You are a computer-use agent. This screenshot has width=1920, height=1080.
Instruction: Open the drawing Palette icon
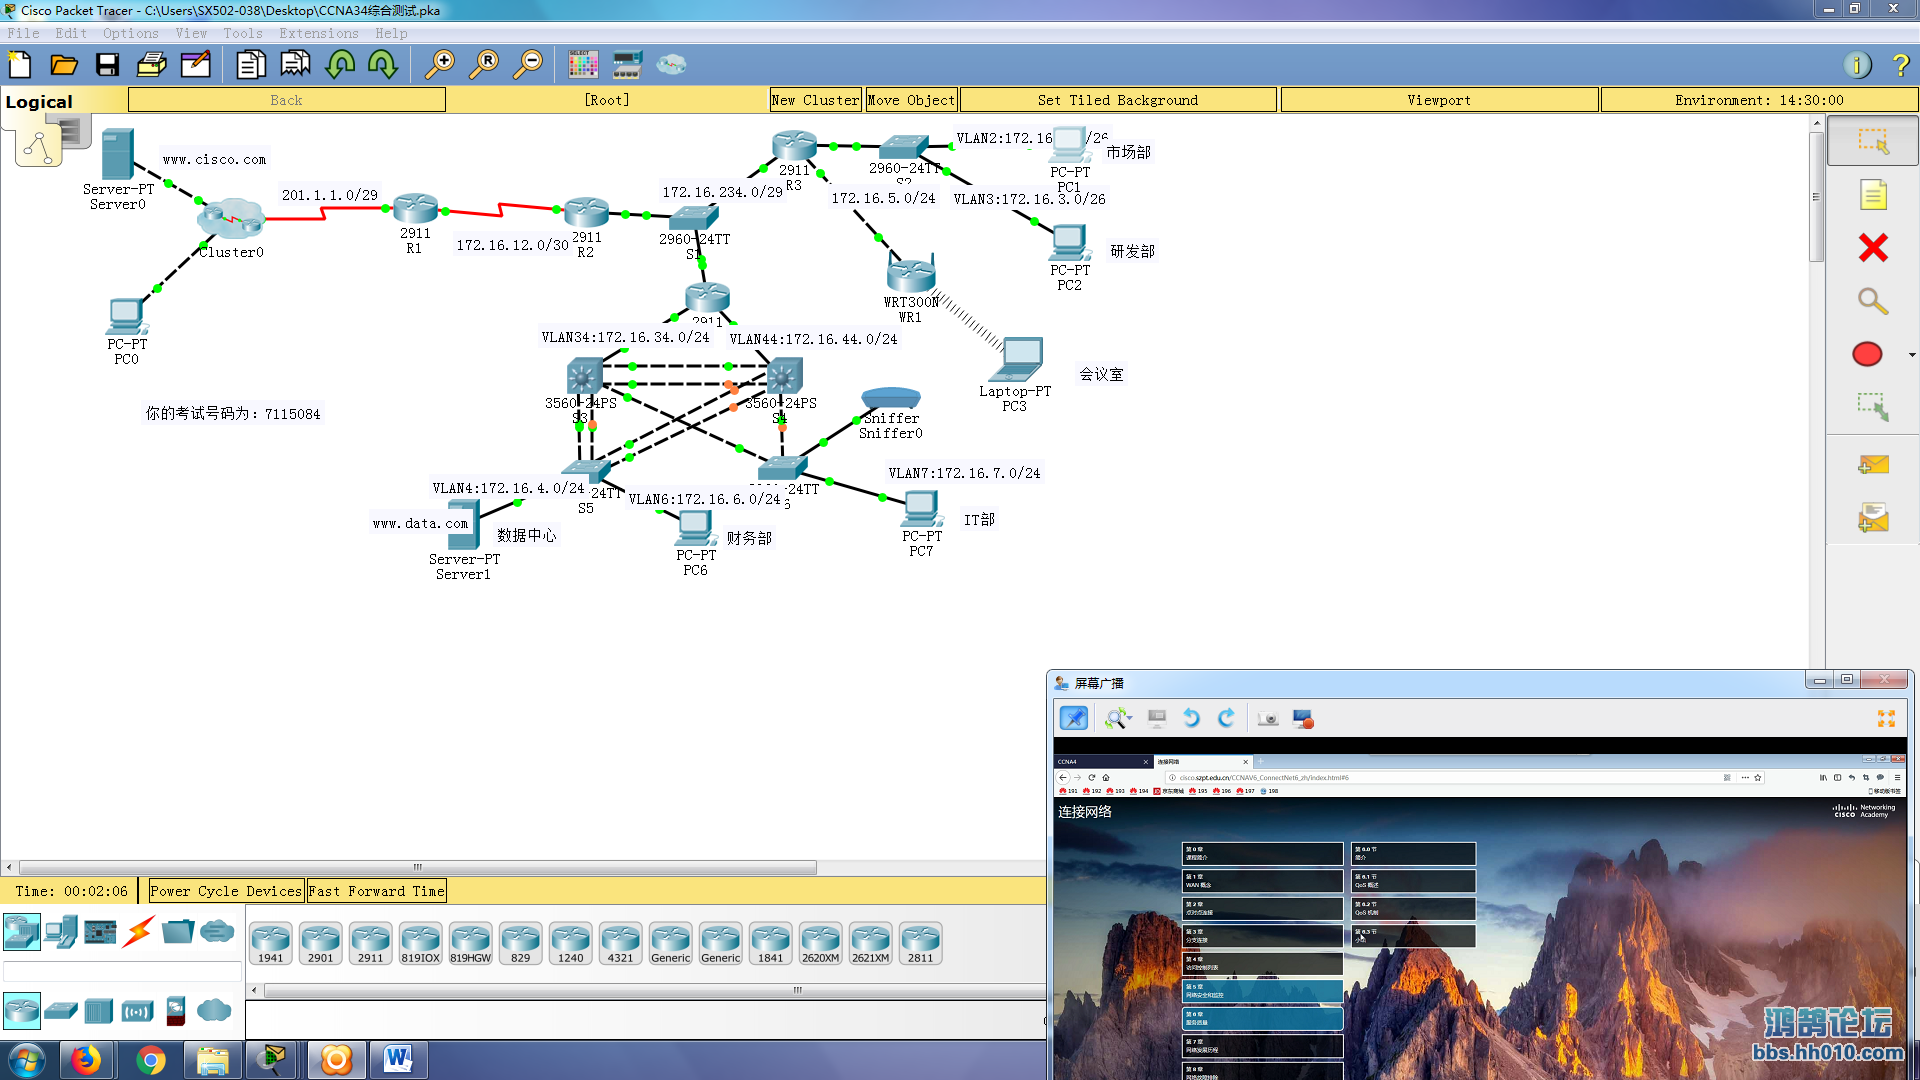583,66
